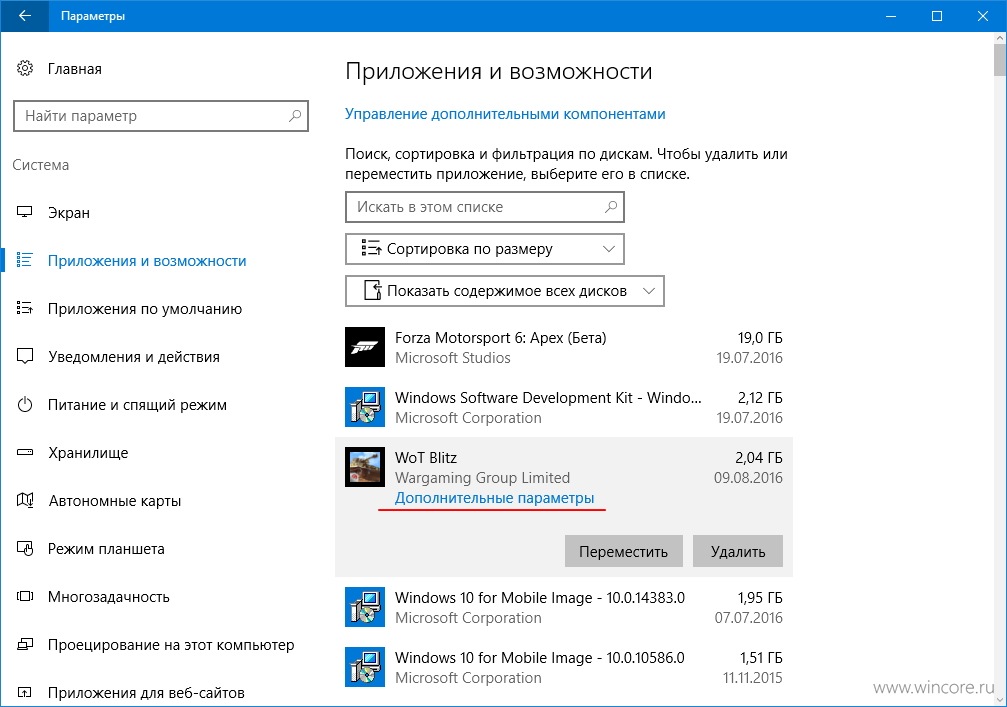Open the Главная settings home page

click(74, 69)
